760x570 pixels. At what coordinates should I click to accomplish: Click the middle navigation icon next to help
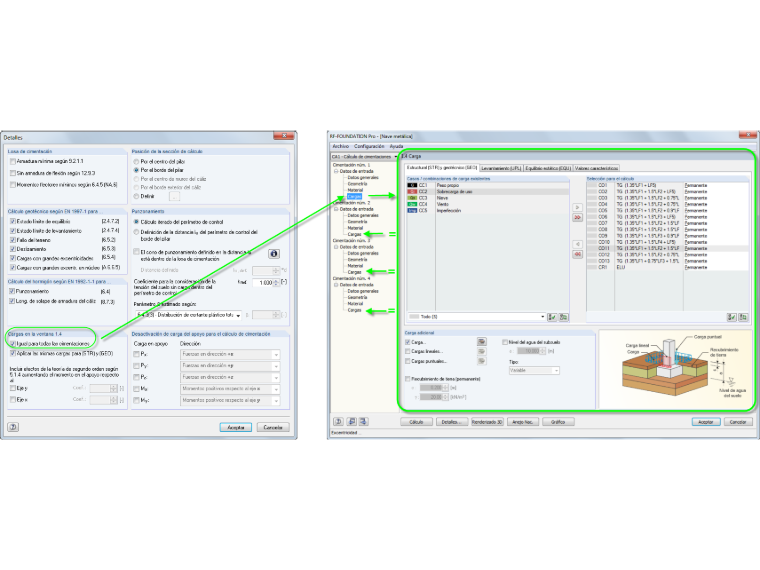[x=352, y=422]
